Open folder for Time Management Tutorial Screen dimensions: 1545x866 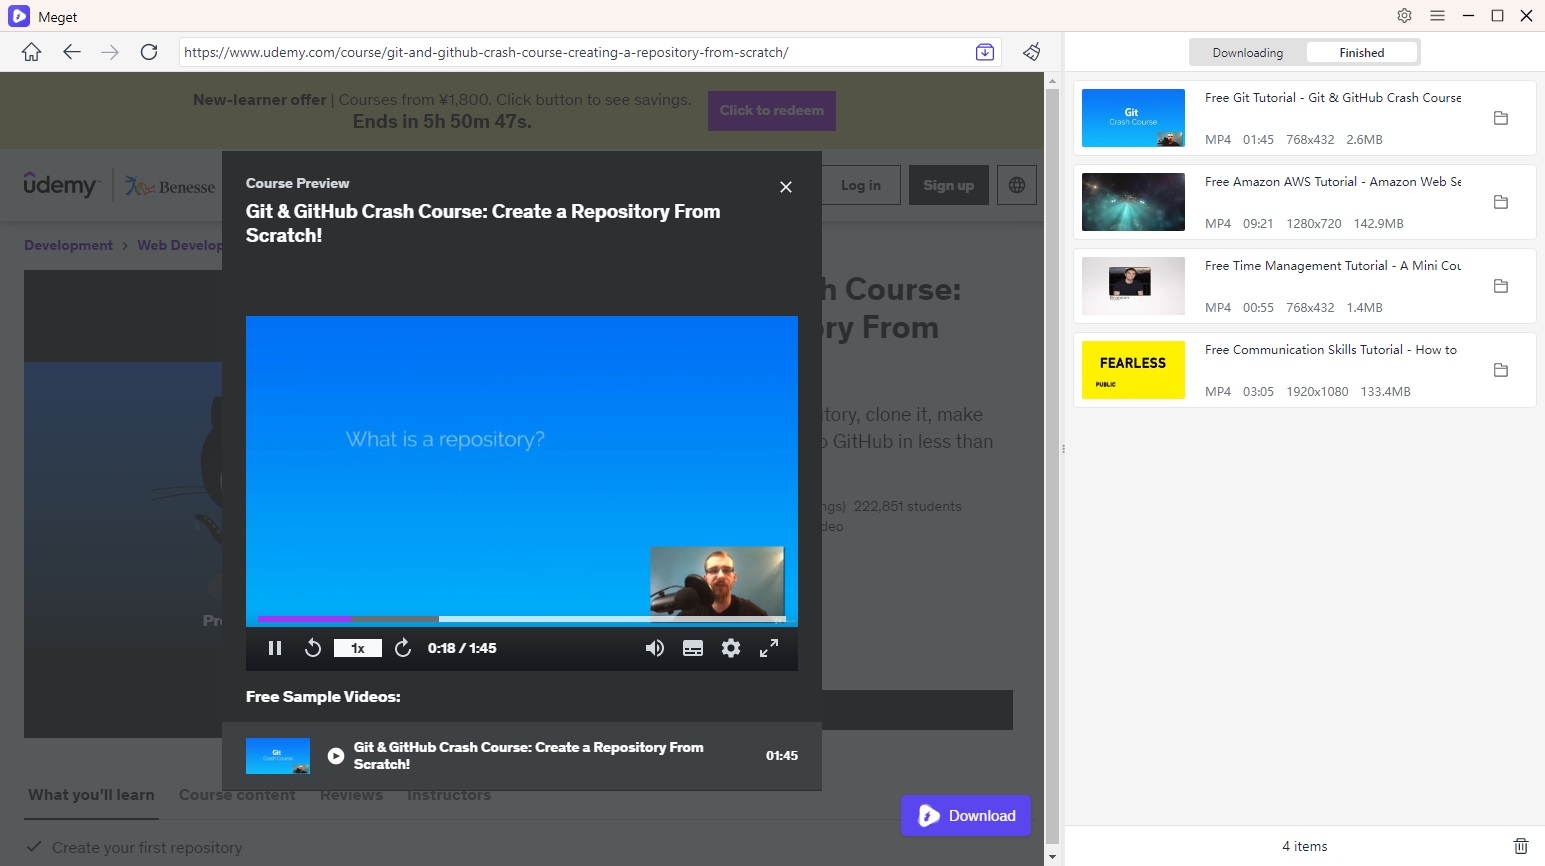(1500, 286)
